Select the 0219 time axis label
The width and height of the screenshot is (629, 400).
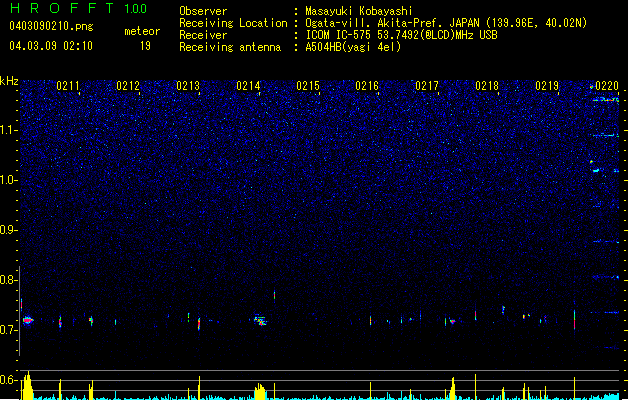click(547, 86)
